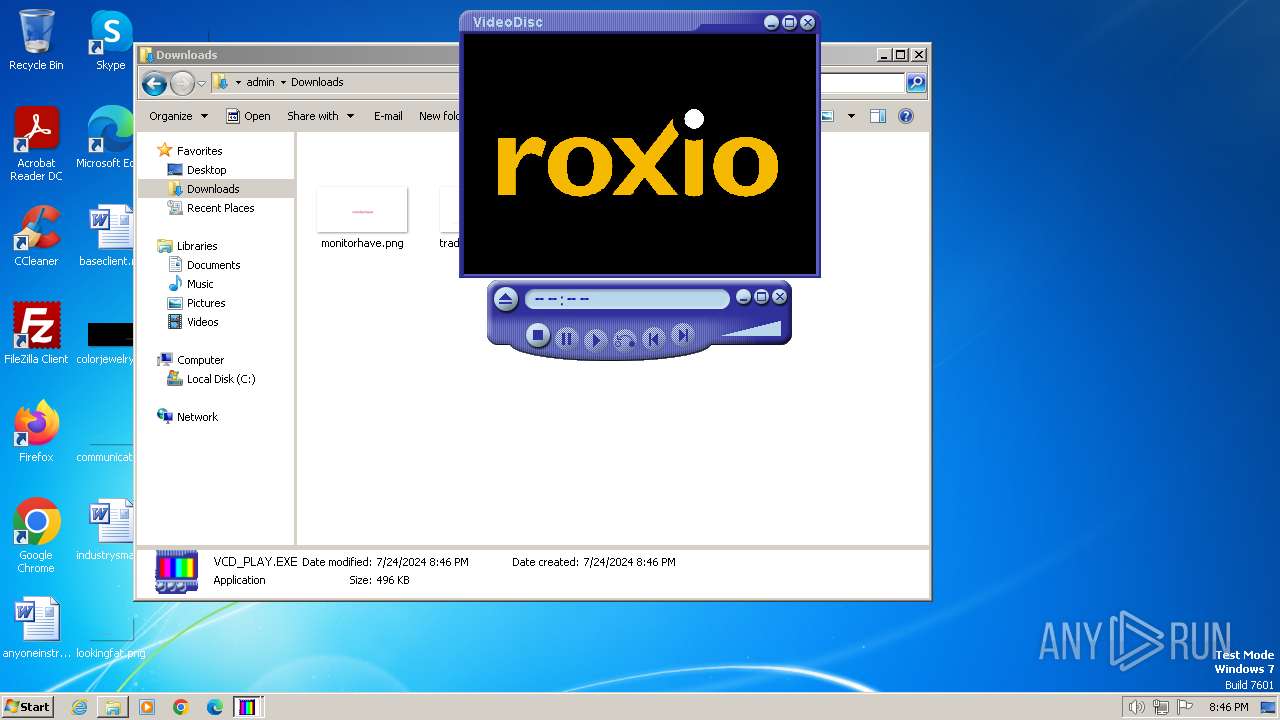Screen dimensions: 1280x720
Task: Click the search button in explorer window
Action: [915, 83]
